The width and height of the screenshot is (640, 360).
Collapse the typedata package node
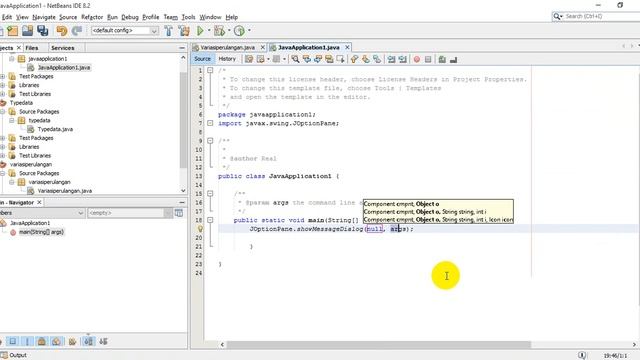pyautogui.click(x=12, y=120)
